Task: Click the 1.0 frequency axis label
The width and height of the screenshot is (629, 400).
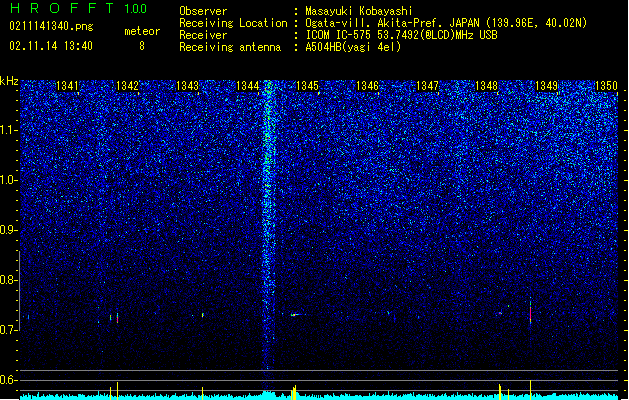Action: (x=9, y=180)
